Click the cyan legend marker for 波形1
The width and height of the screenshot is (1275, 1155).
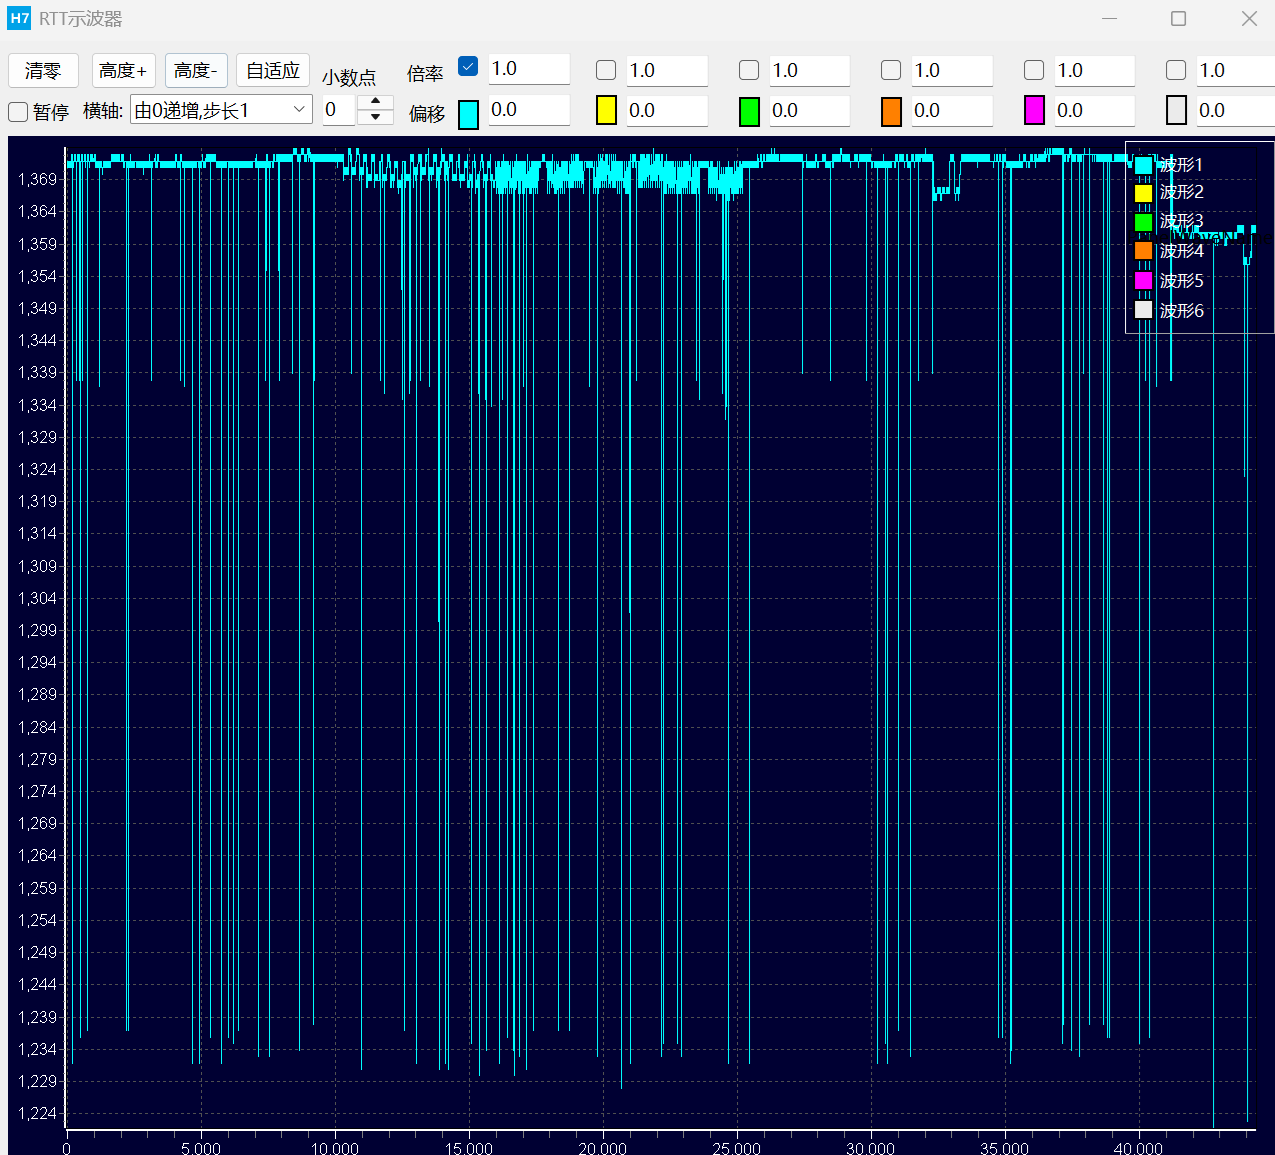point(1143,165)
